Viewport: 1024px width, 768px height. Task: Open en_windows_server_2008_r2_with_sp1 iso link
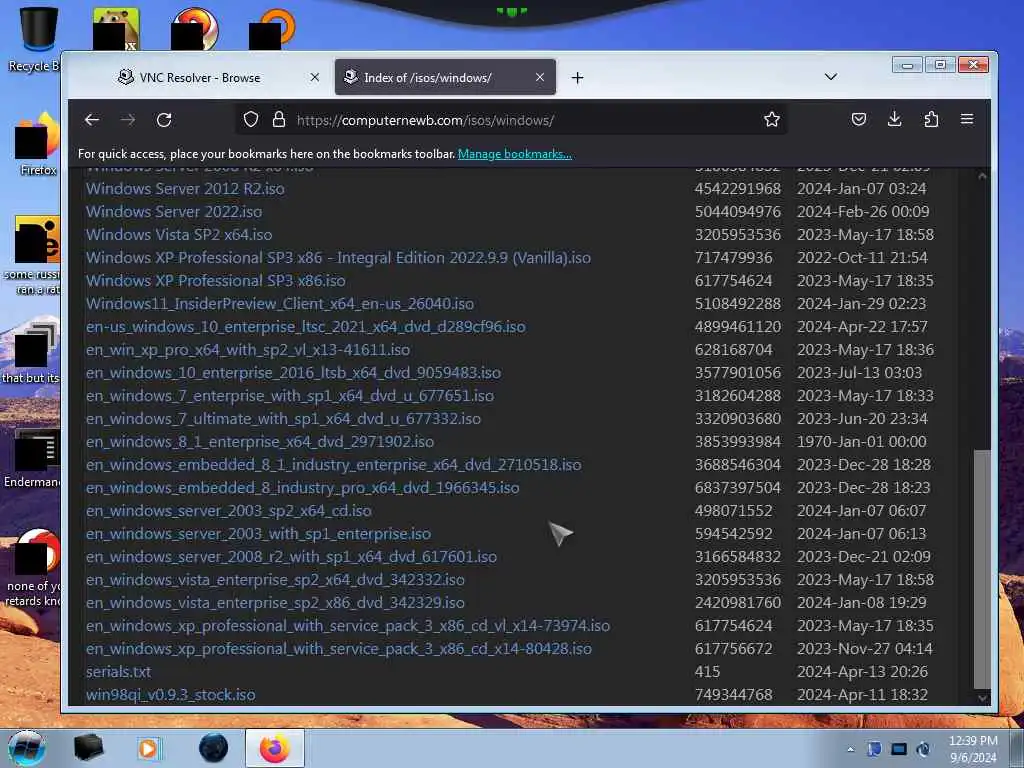(291, 556)
